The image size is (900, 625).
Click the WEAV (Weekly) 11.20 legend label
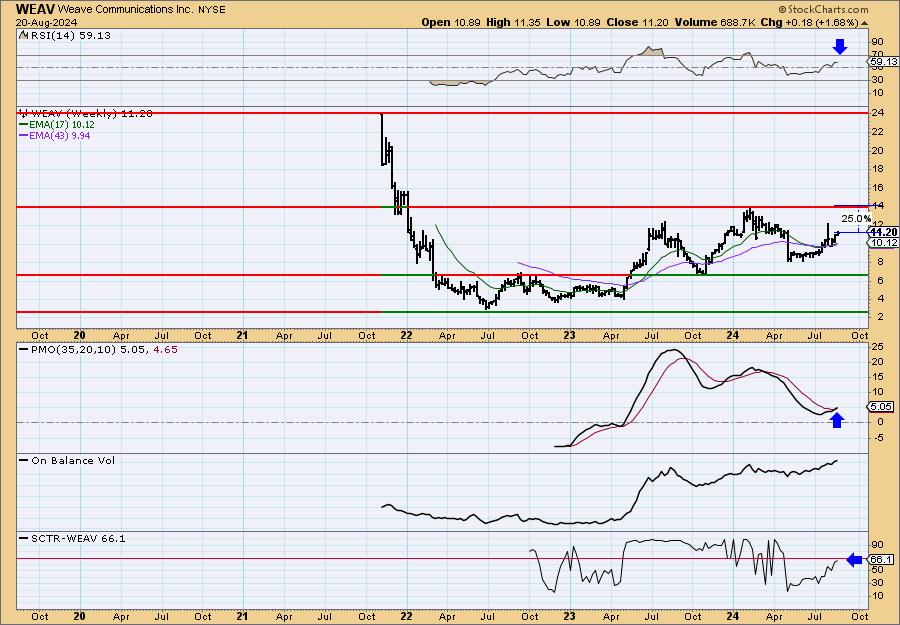click(x=92, y=114)
